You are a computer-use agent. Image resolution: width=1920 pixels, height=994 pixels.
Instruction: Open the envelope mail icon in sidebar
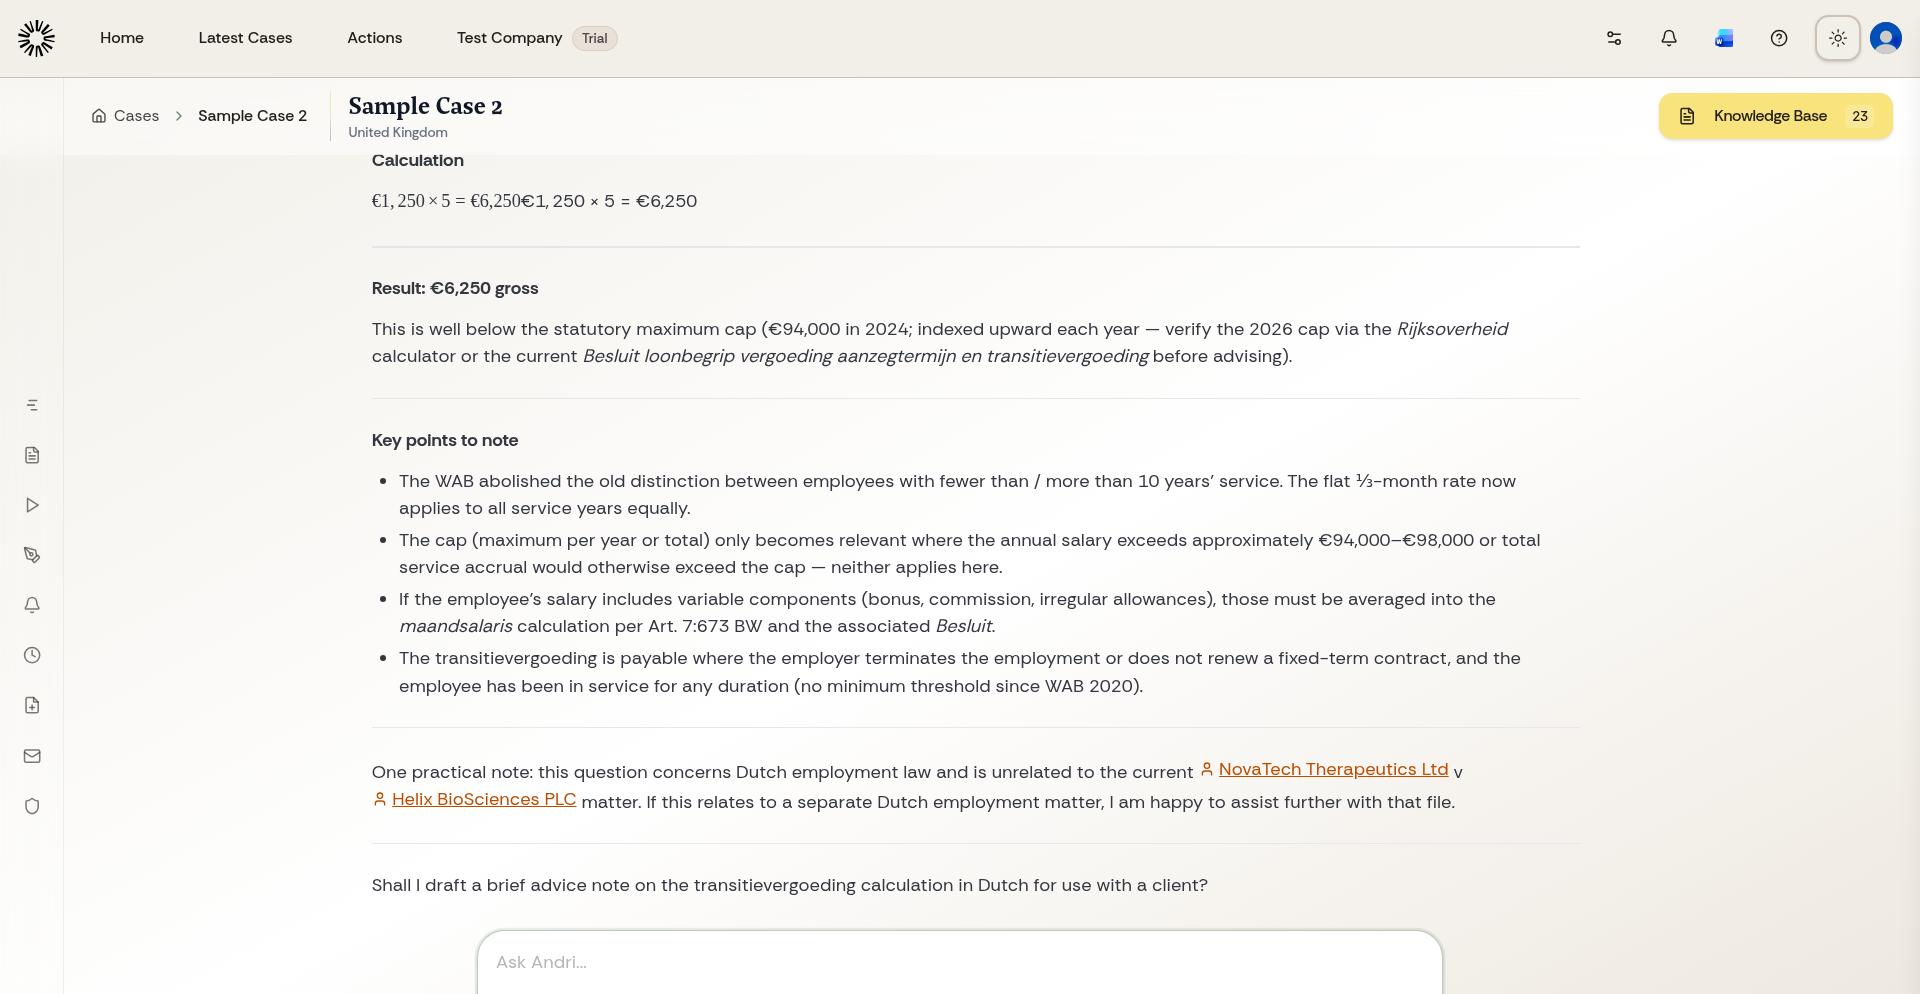tap(32, 756)
